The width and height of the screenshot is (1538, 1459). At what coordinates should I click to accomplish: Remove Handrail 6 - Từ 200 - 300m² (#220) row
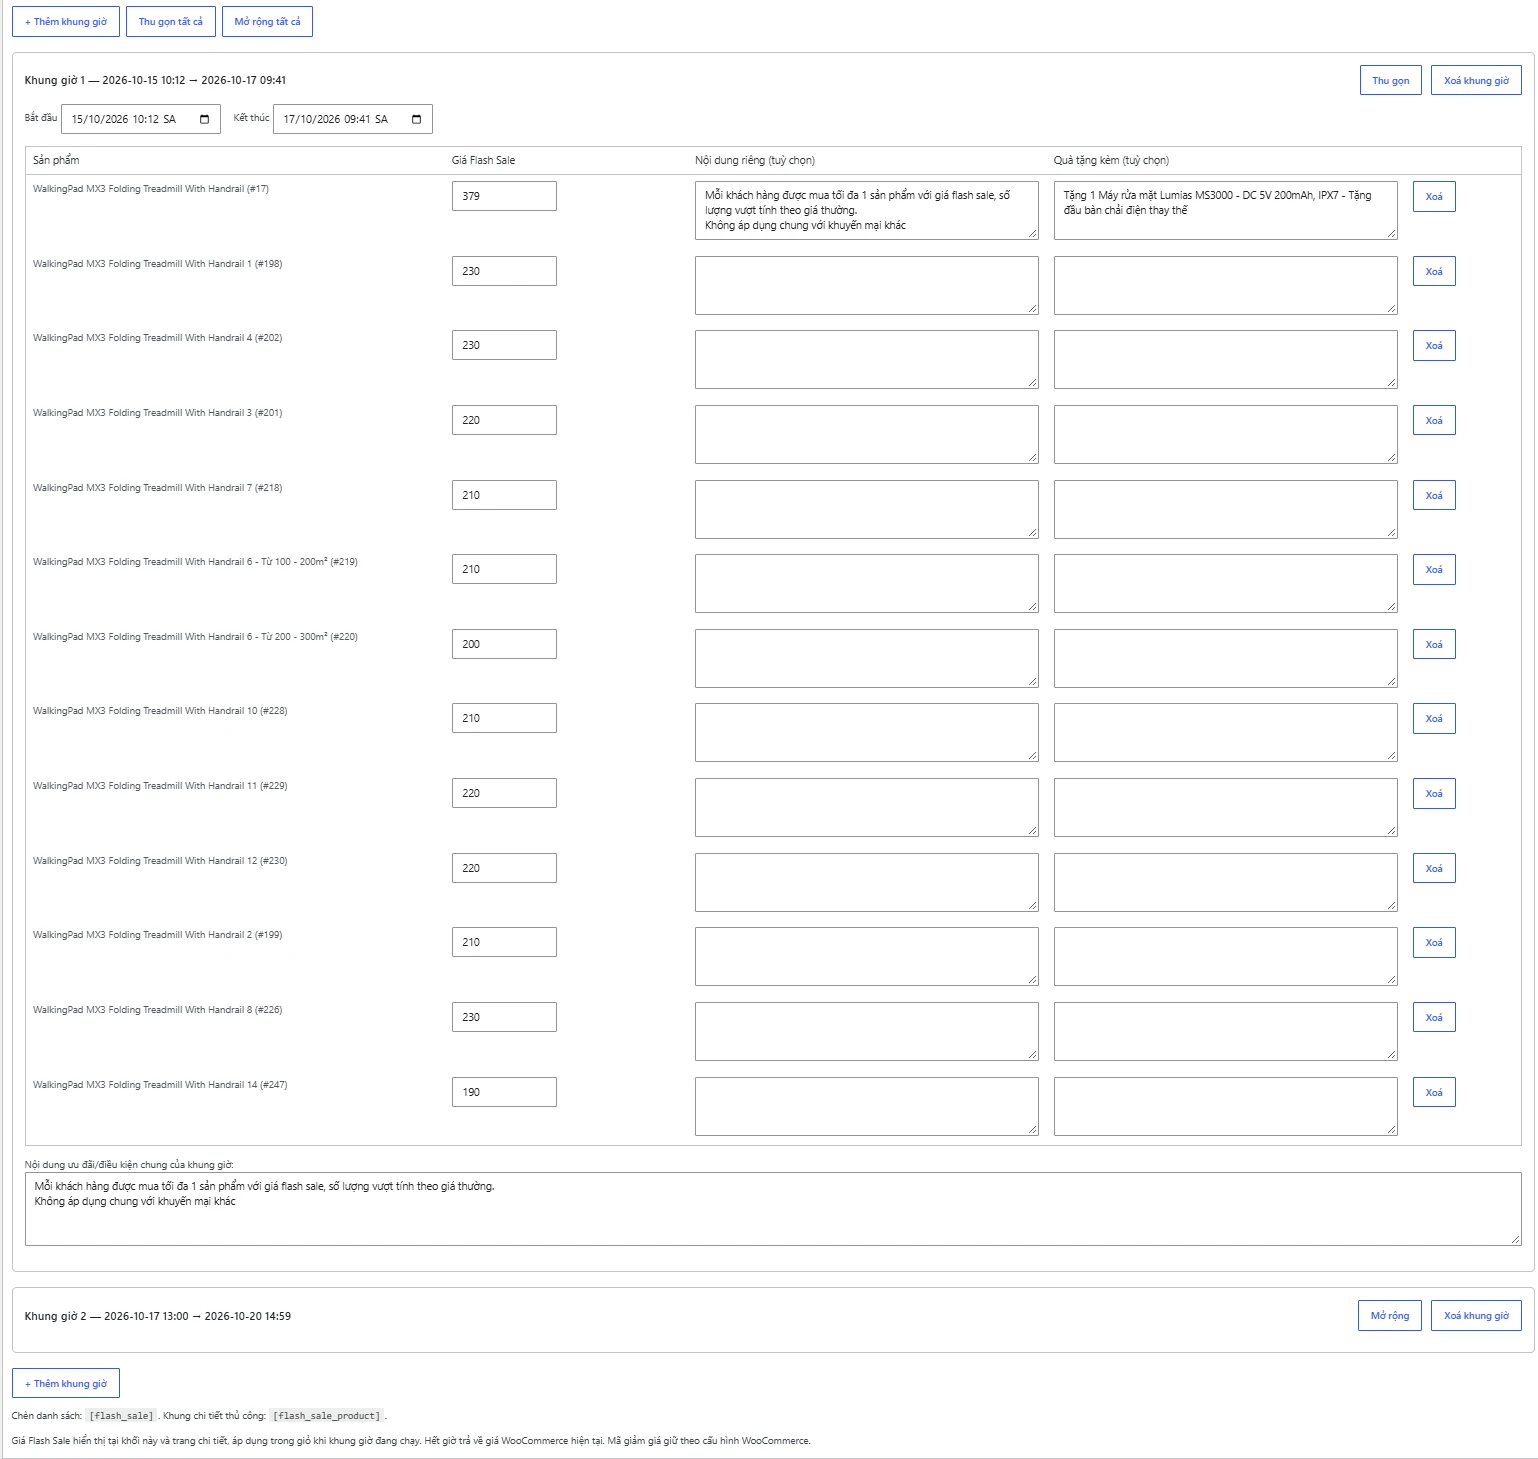(x=1434, y=644)
